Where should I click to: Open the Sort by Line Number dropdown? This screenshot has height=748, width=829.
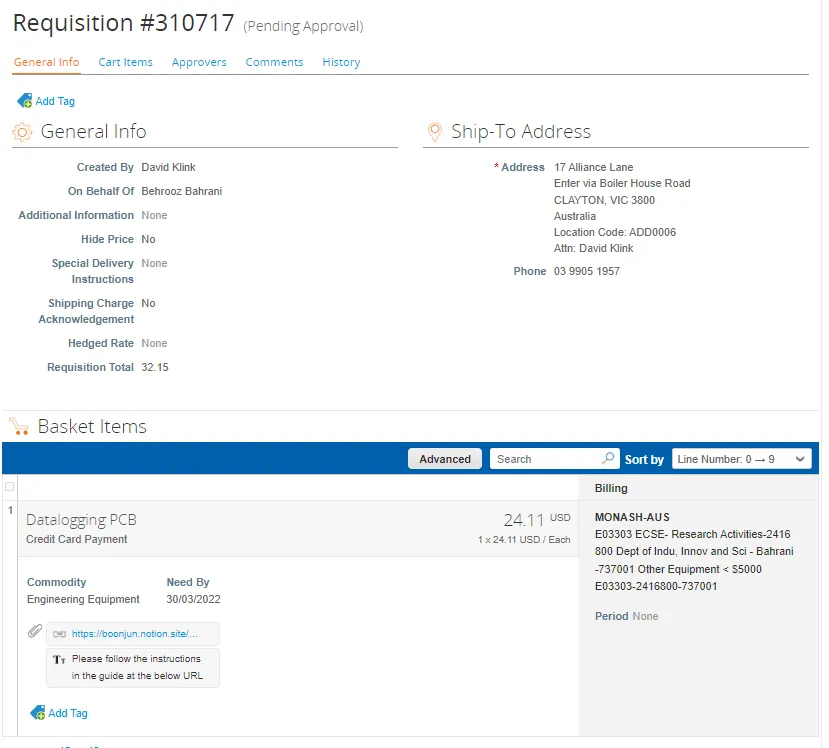click(741, 459)
